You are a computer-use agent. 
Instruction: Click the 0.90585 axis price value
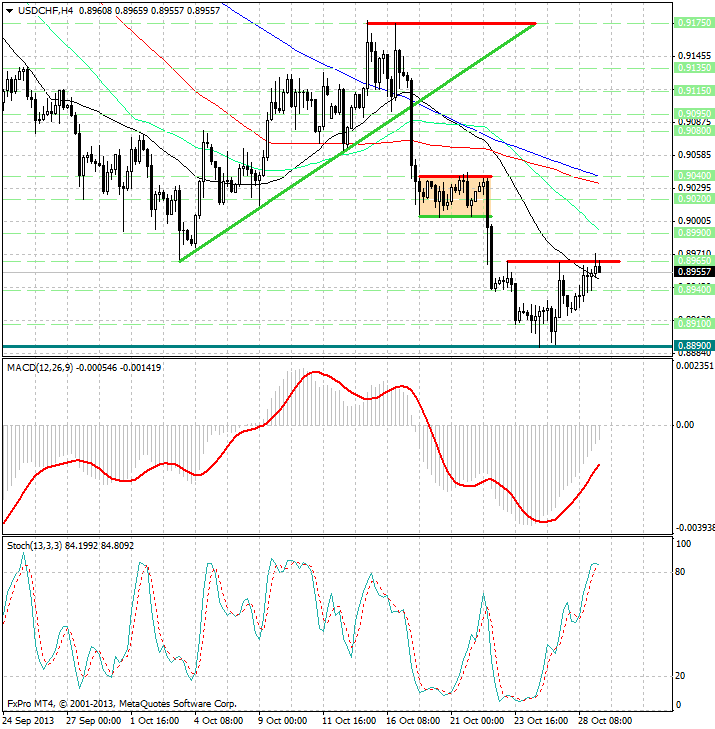[x=694, y=154]
